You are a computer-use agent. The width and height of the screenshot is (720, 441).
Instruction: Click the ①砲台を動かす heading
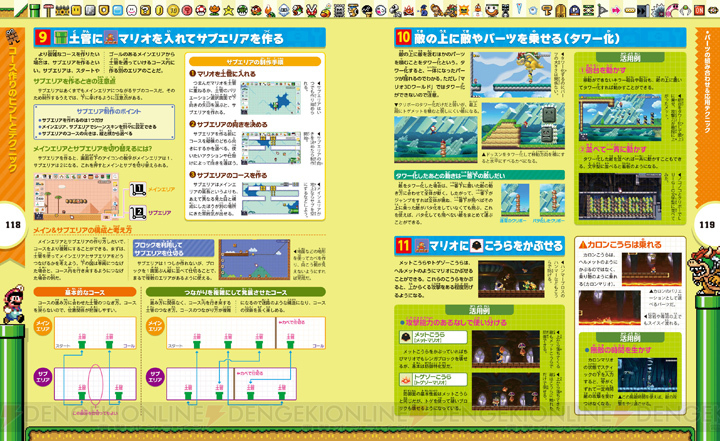tap(602, 70)
